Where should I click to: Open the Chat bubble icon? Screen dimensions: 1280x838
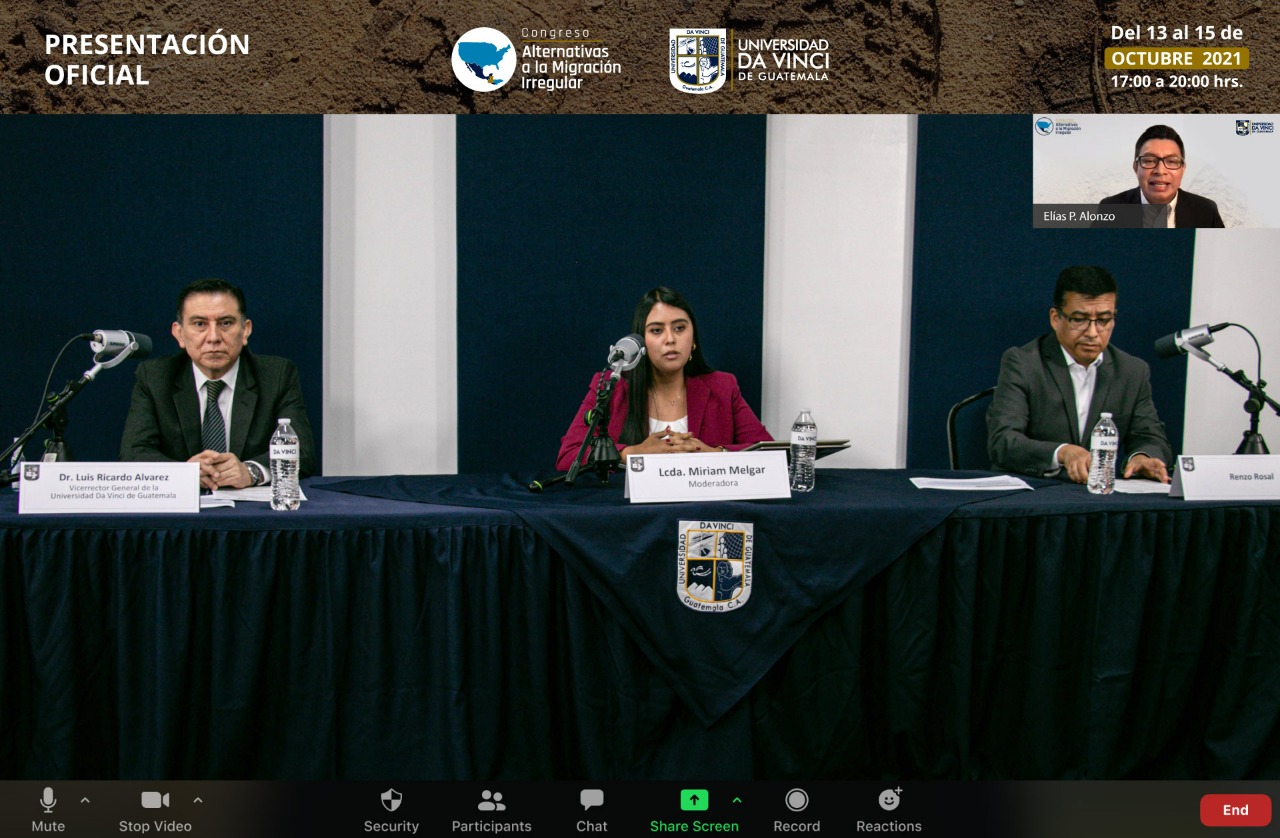click(591, 800)
